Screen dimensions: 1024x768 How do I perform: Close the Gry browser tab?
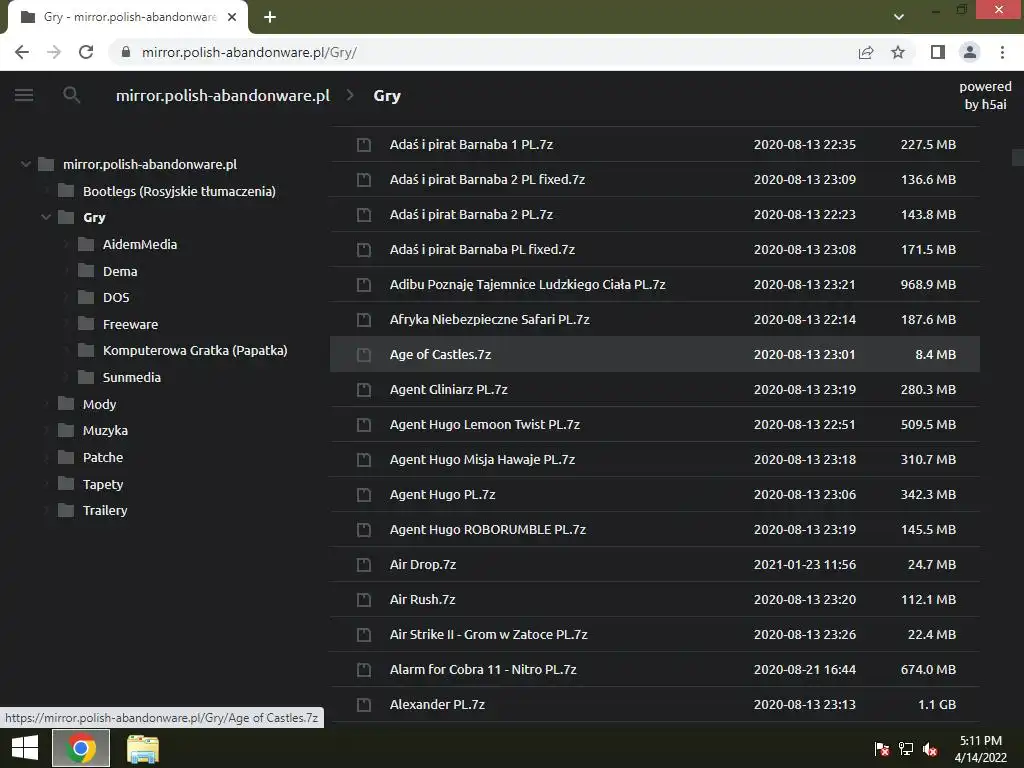232,17
